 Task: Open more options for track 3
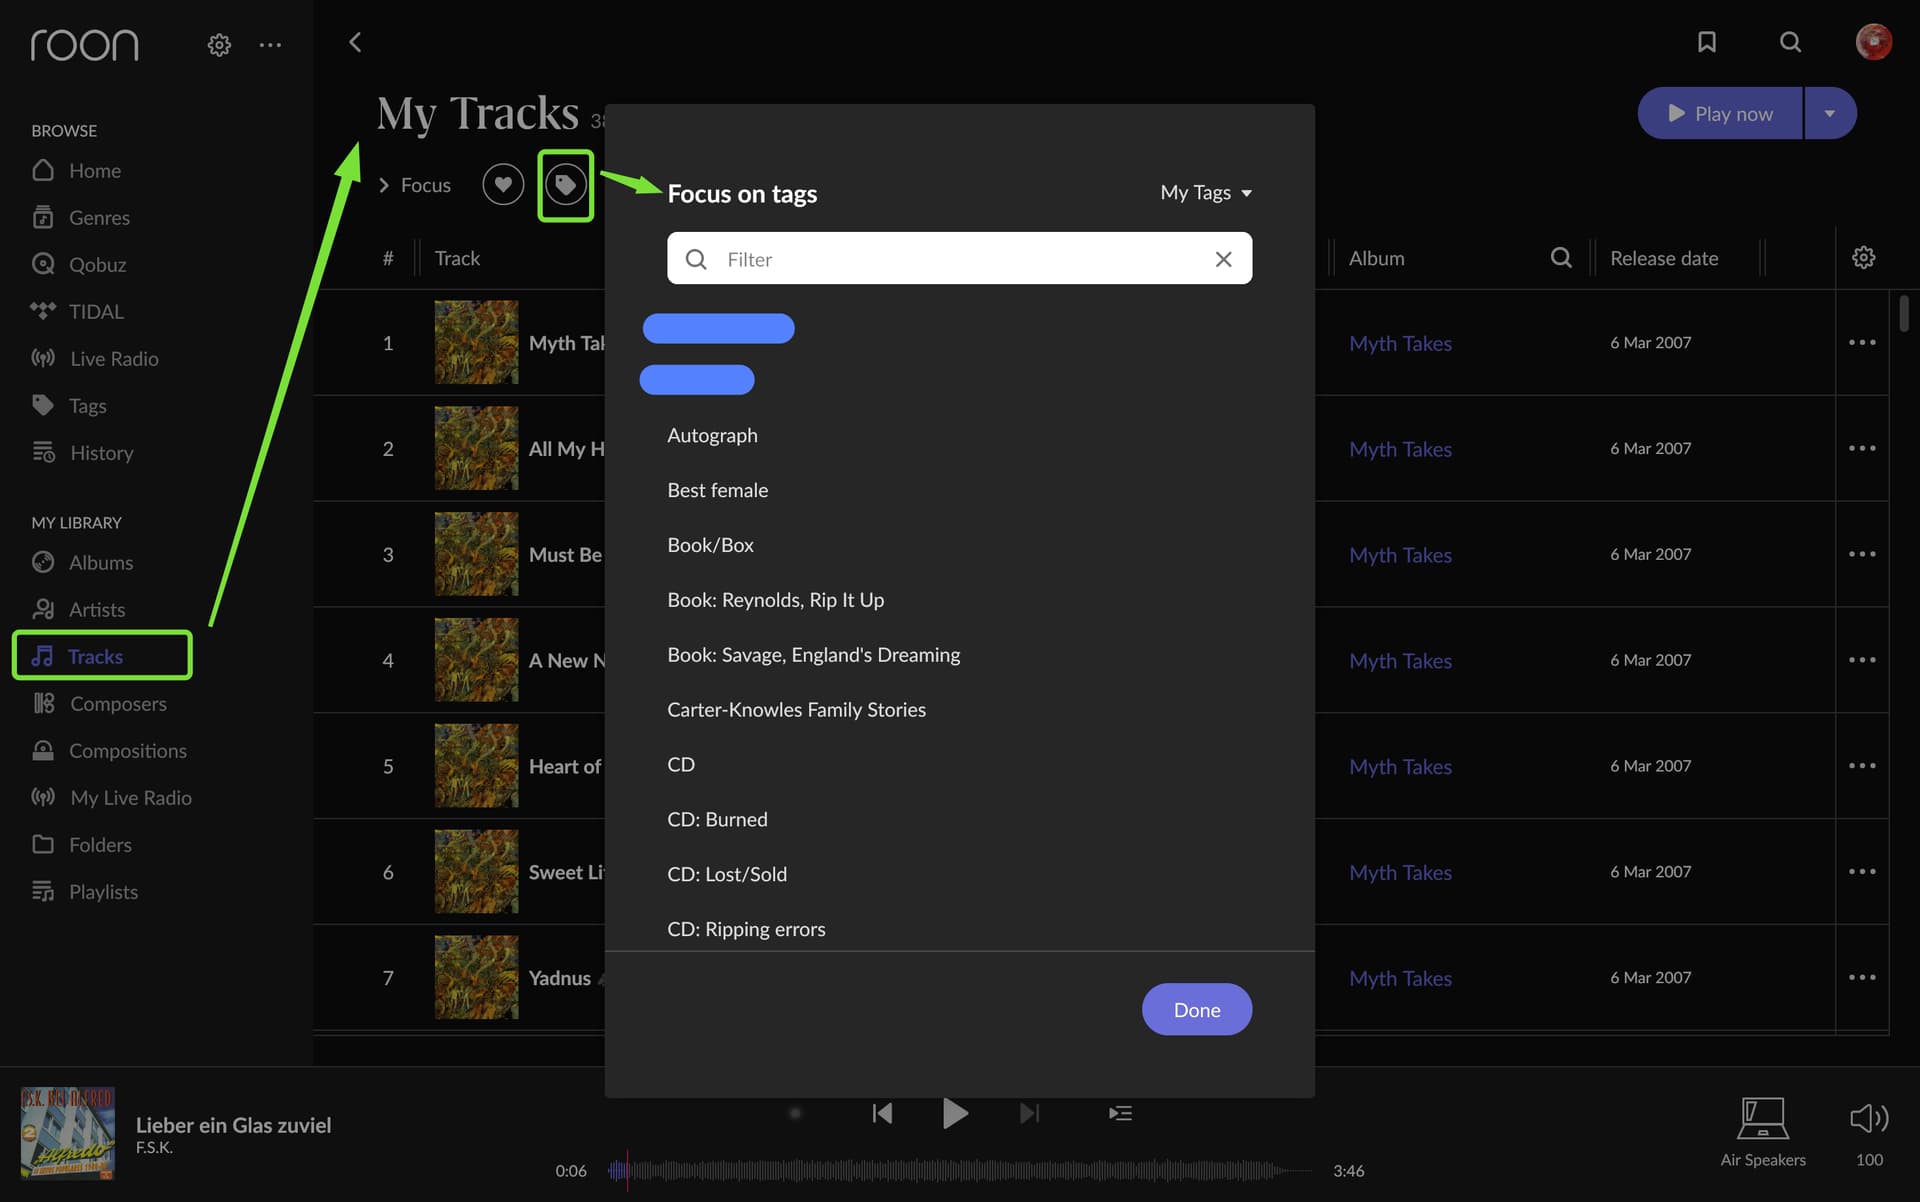[x=1862, y=554]
